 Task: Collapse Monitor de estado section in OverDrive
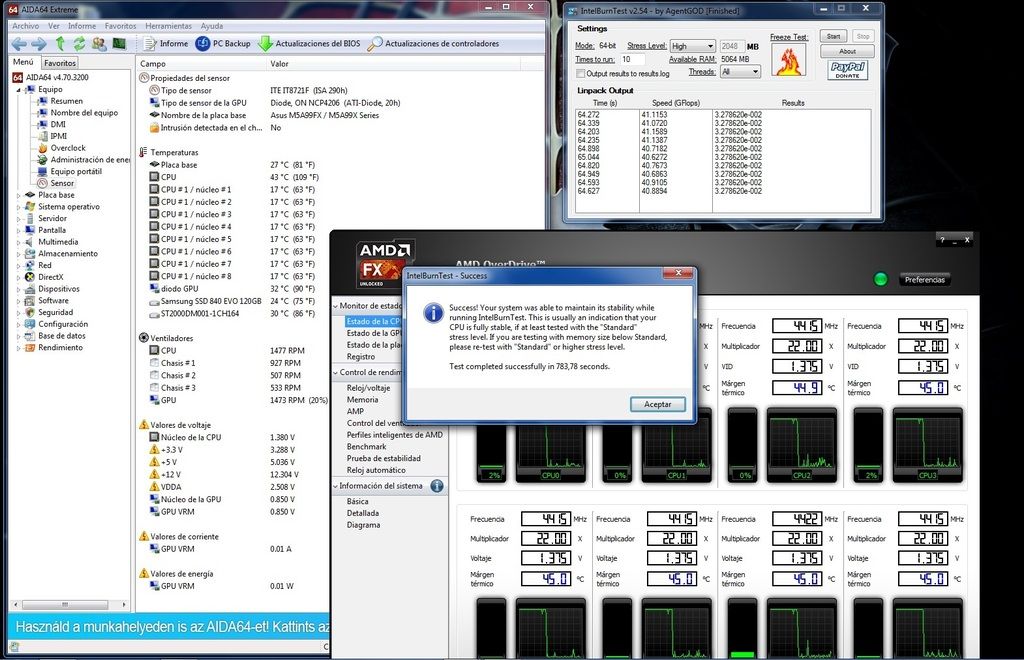pyautogui.click(x=336, y=306)
